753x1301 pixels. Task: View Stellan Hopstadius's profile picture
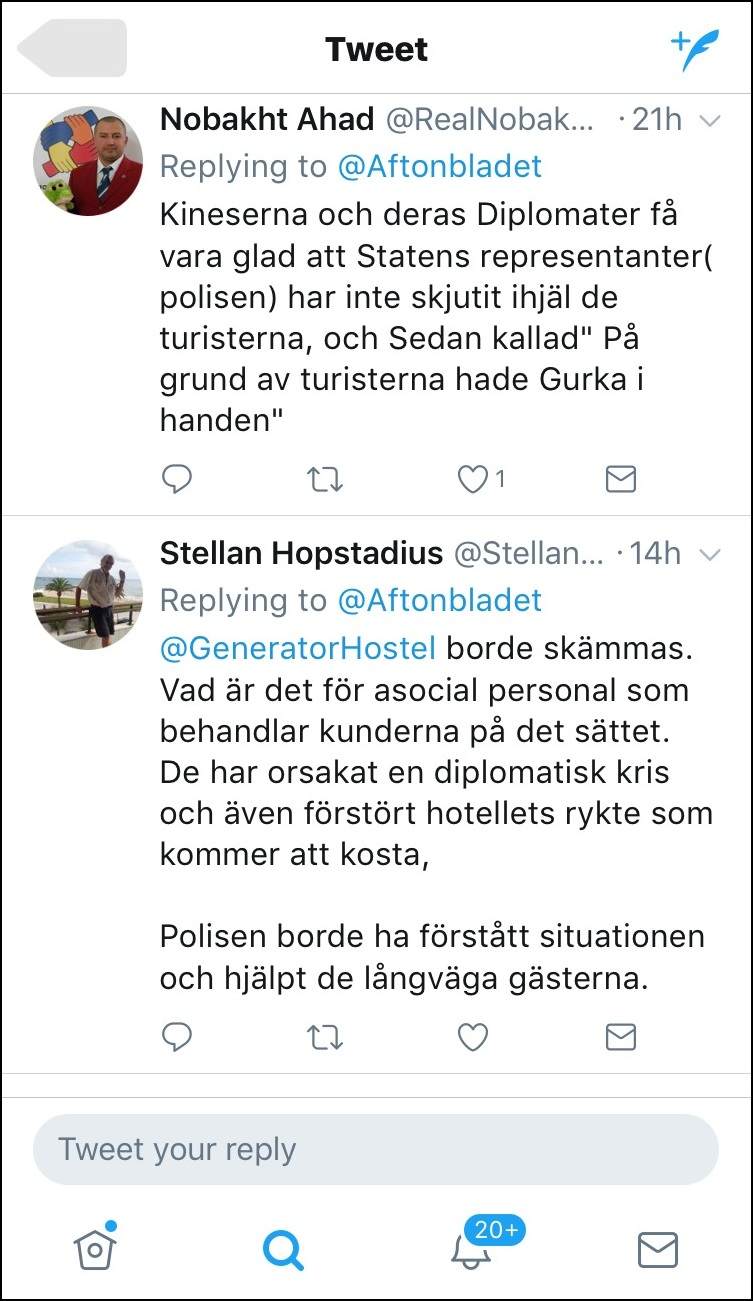88,594
